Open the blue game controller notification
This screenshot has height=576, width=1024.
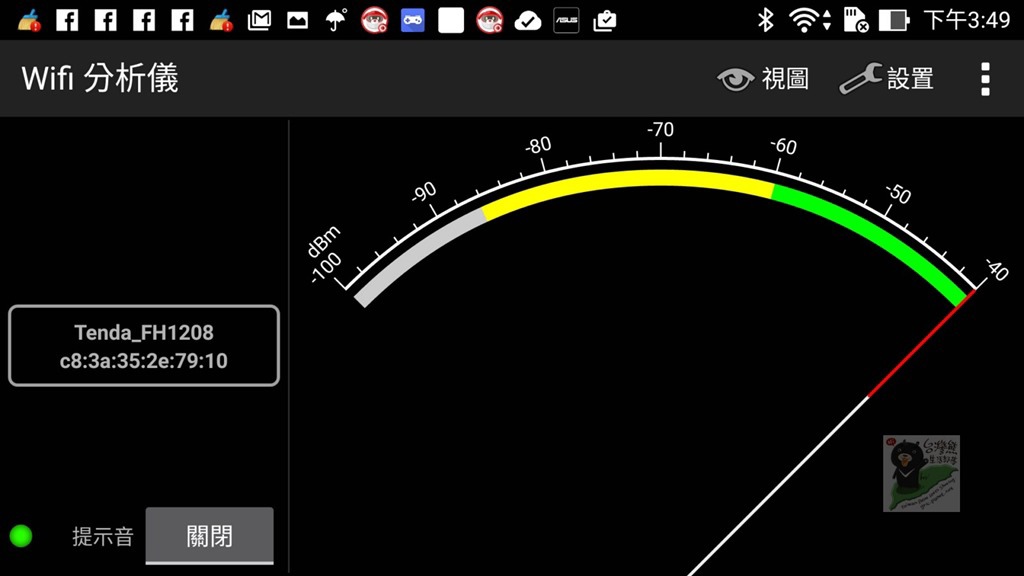pos(413,20)
